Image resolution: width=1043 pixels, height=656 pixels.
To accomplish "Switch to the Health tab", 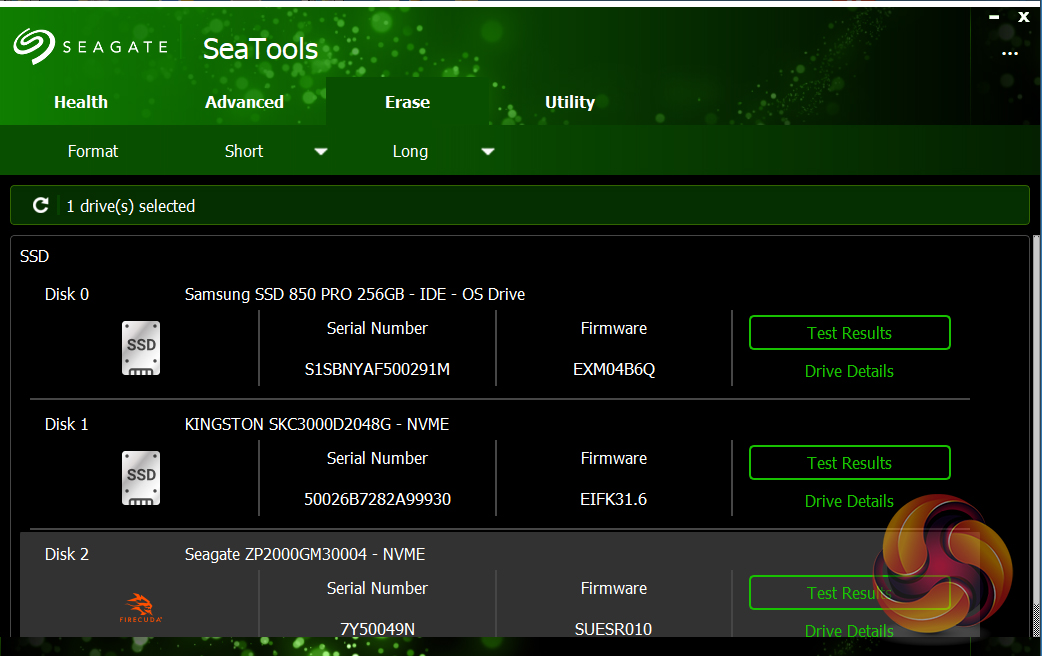I will coord(81,102).
